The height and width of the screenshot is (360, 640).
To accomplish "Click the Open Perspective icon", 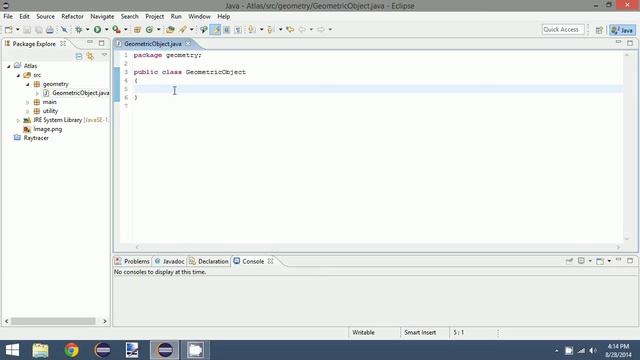I will 599,30.
